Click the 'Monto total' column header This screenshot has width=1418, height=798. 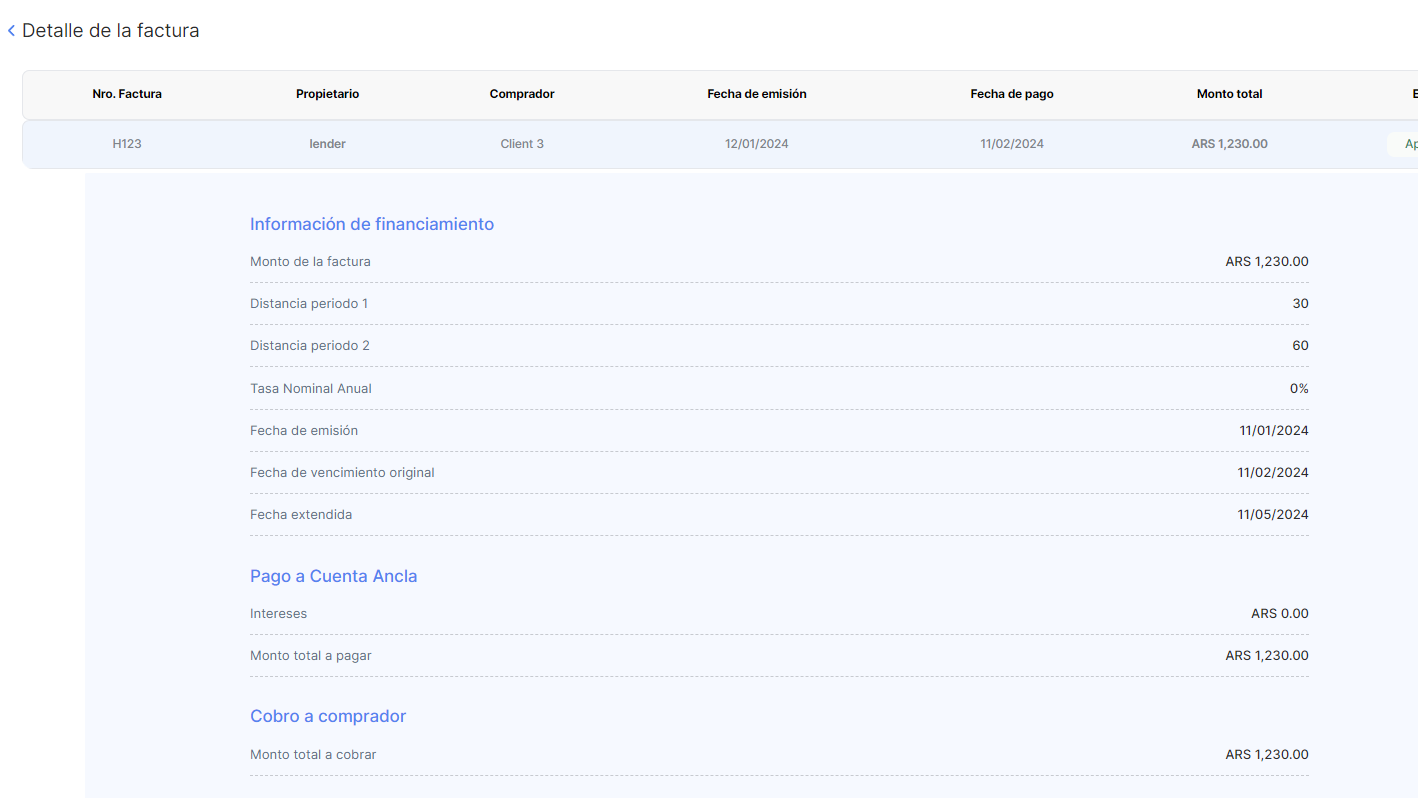1229,94
